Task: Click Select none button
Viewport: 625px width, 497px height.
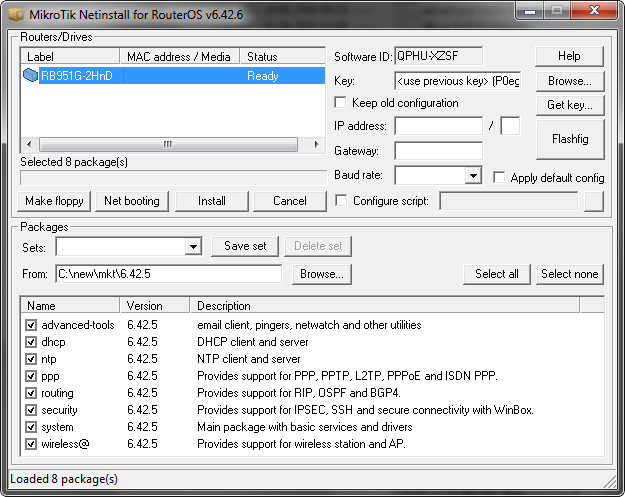Action: click(570, 274)
